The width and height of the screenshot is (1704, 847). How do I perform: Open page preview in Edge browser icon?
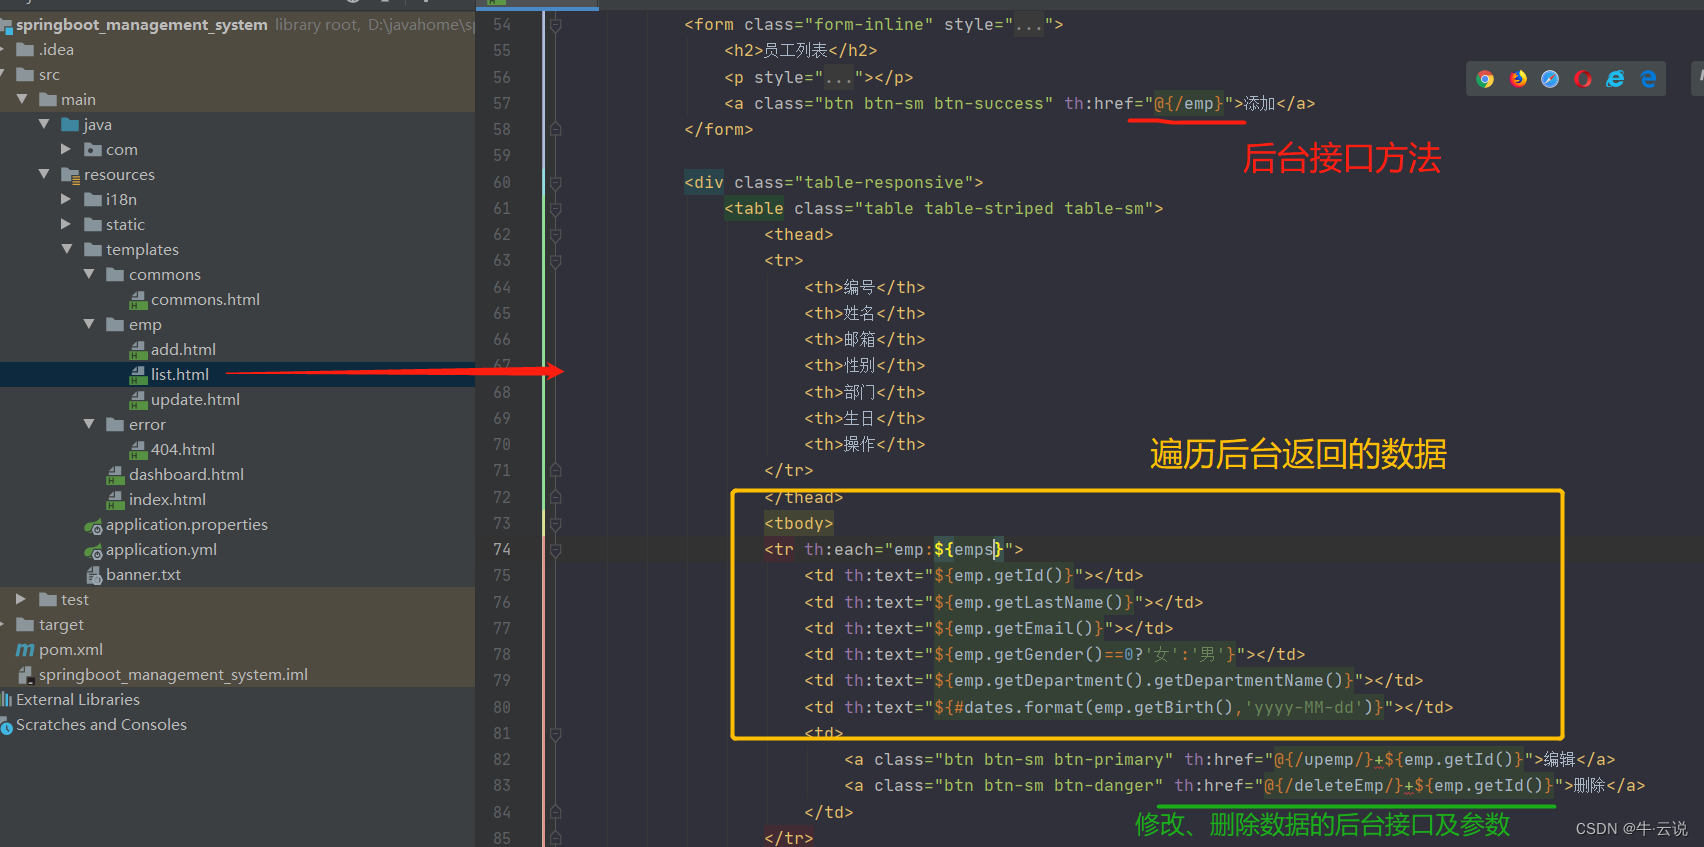tap(1648, 79)
